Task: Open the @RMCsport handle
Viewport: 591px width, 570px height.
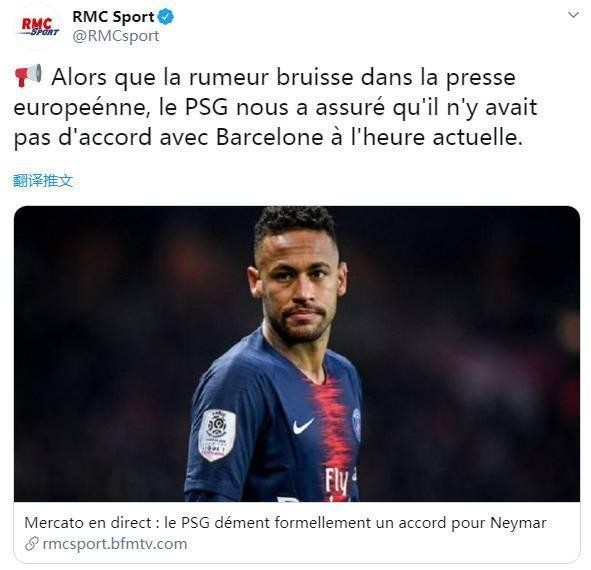Action: click(x=116, y=36)
